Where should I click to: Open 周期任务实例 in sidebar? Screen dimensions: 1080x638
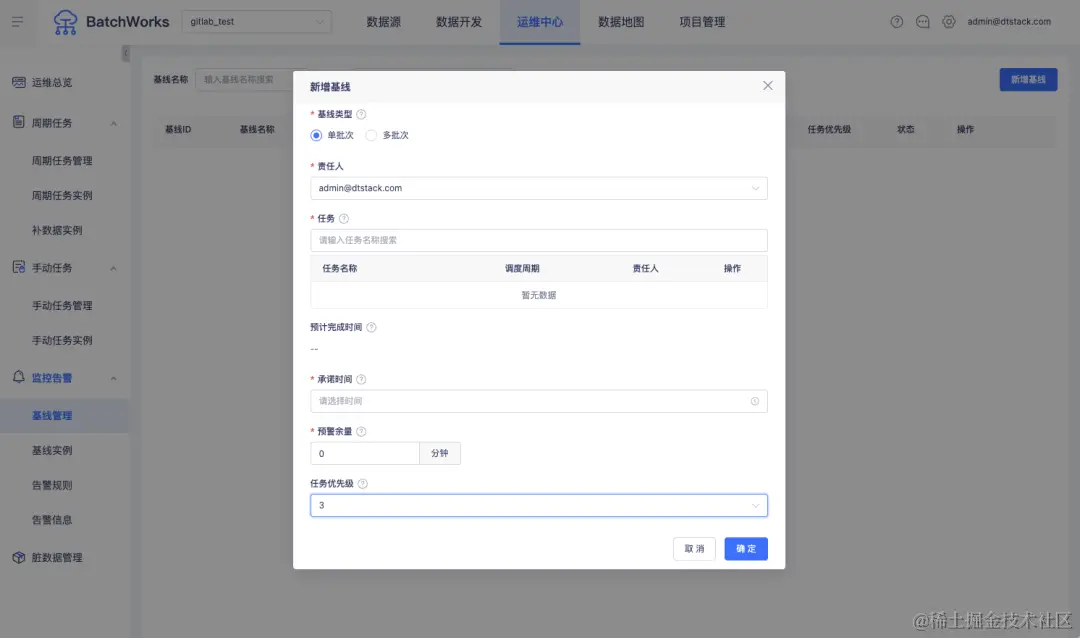click(62, 196)
